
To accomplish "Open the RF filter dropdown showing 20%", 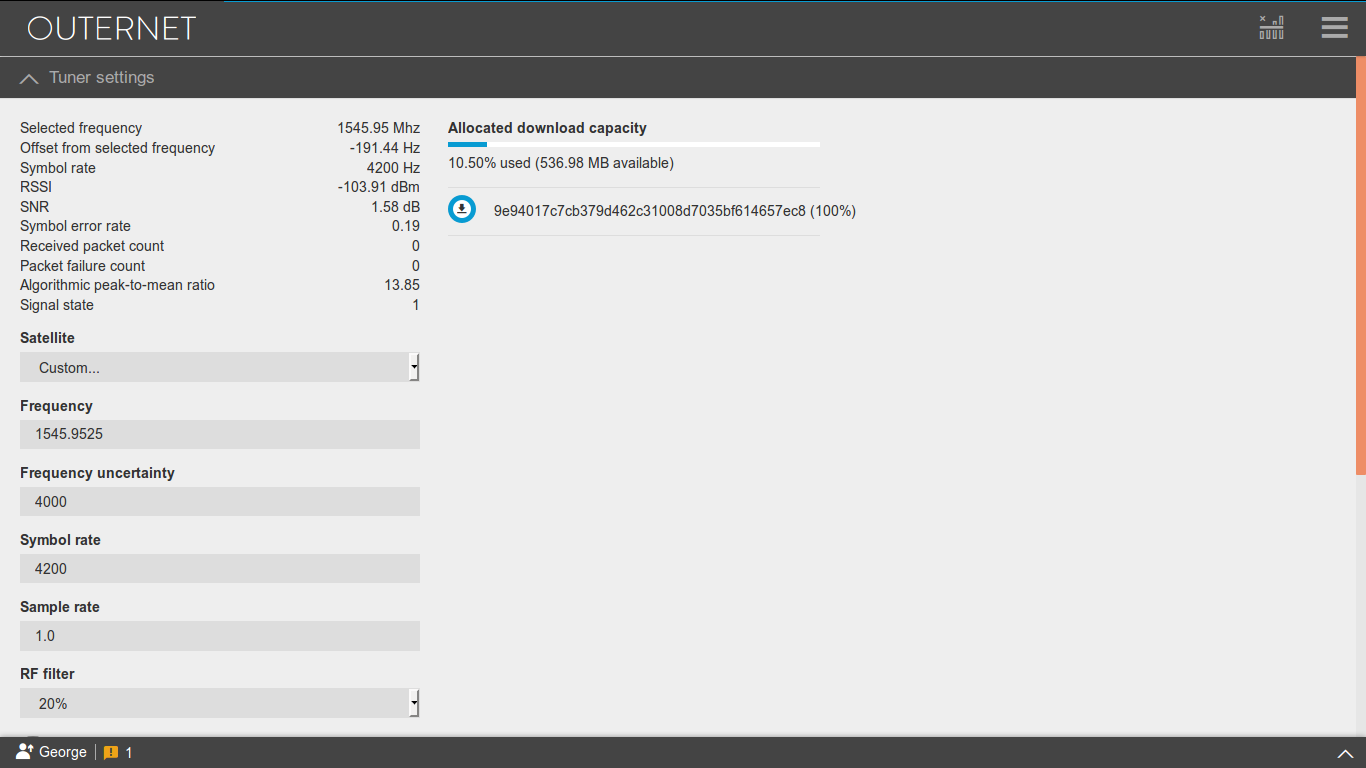I will [x=220, y=703].
